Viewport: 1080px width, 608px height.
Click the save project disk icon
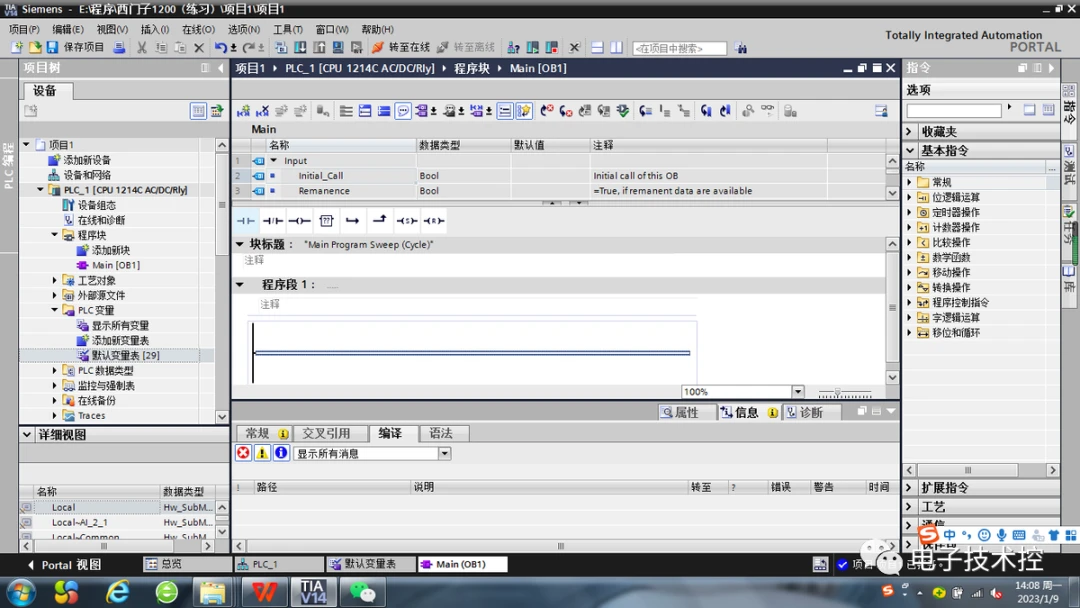click(52, 48)
